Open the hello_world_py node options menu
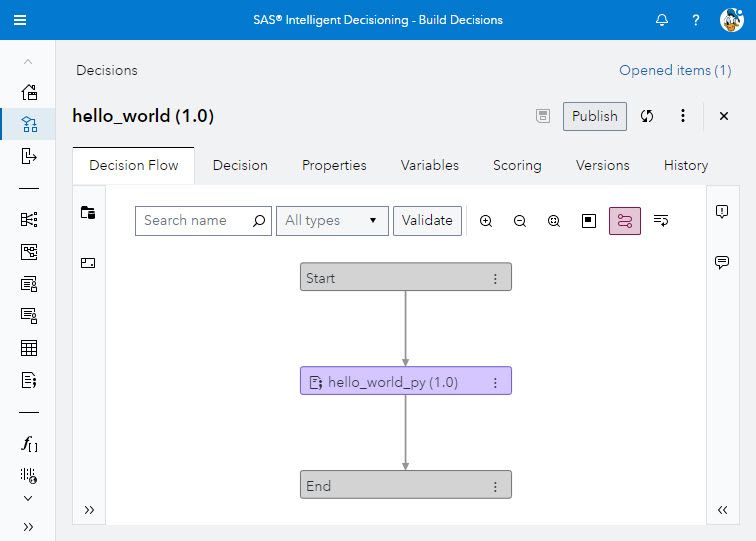 [x=495, y=382]
